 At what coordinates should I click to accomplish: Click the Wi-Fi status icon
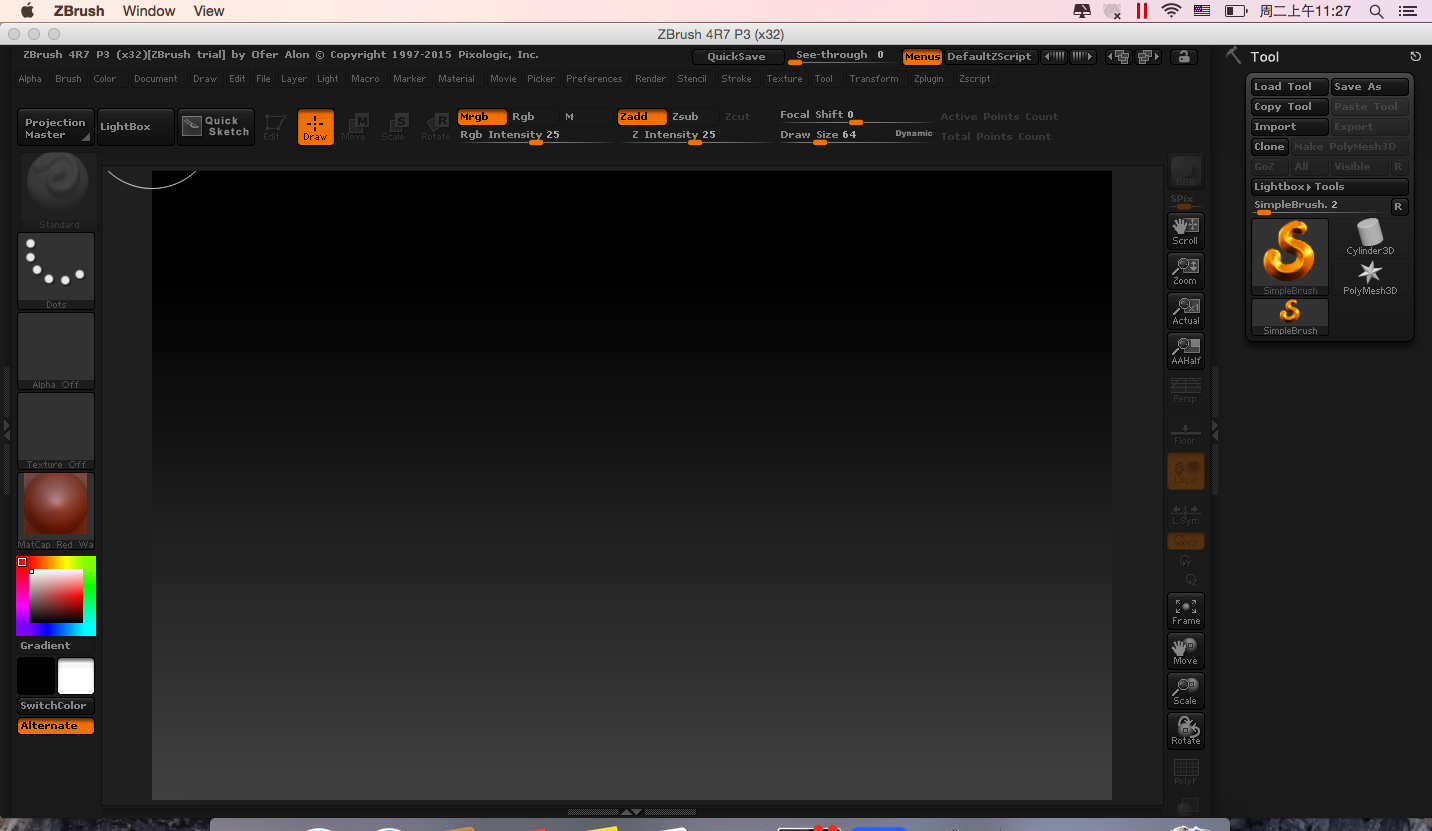coord(1170,11)
